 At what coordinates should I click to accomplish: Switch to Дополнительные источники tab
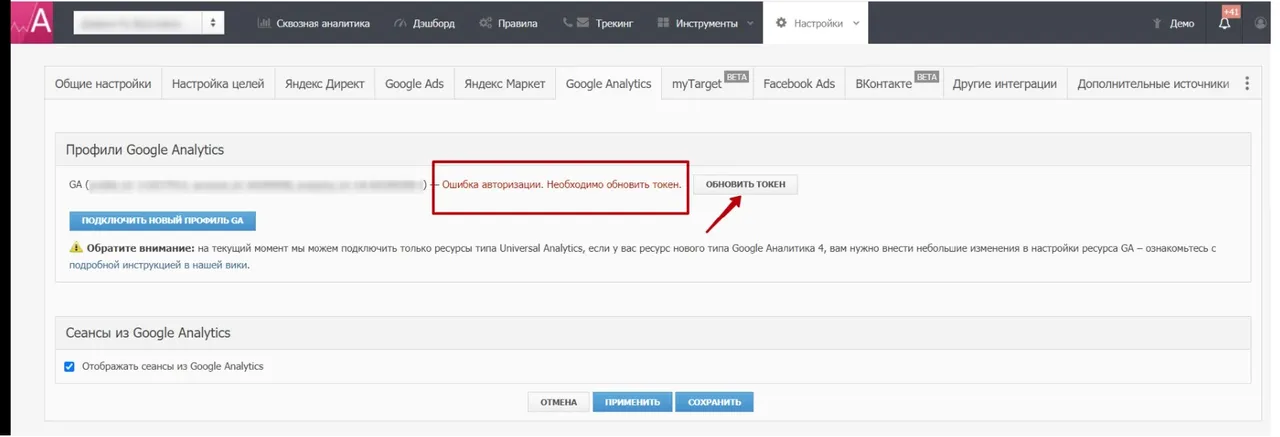(x=1152, y=84)
